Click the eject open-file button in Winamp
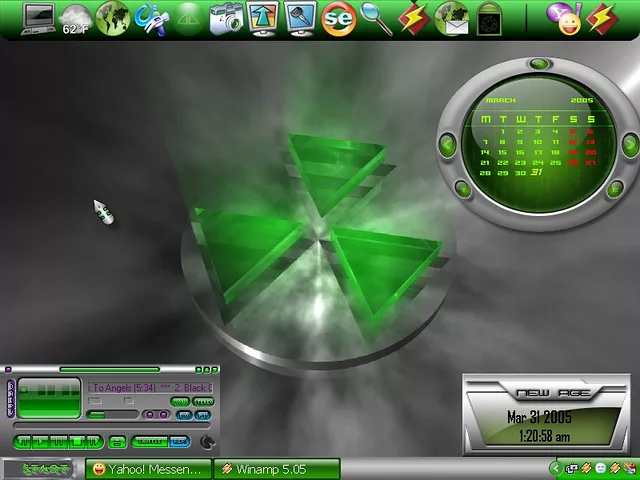 tap(118, 442)
